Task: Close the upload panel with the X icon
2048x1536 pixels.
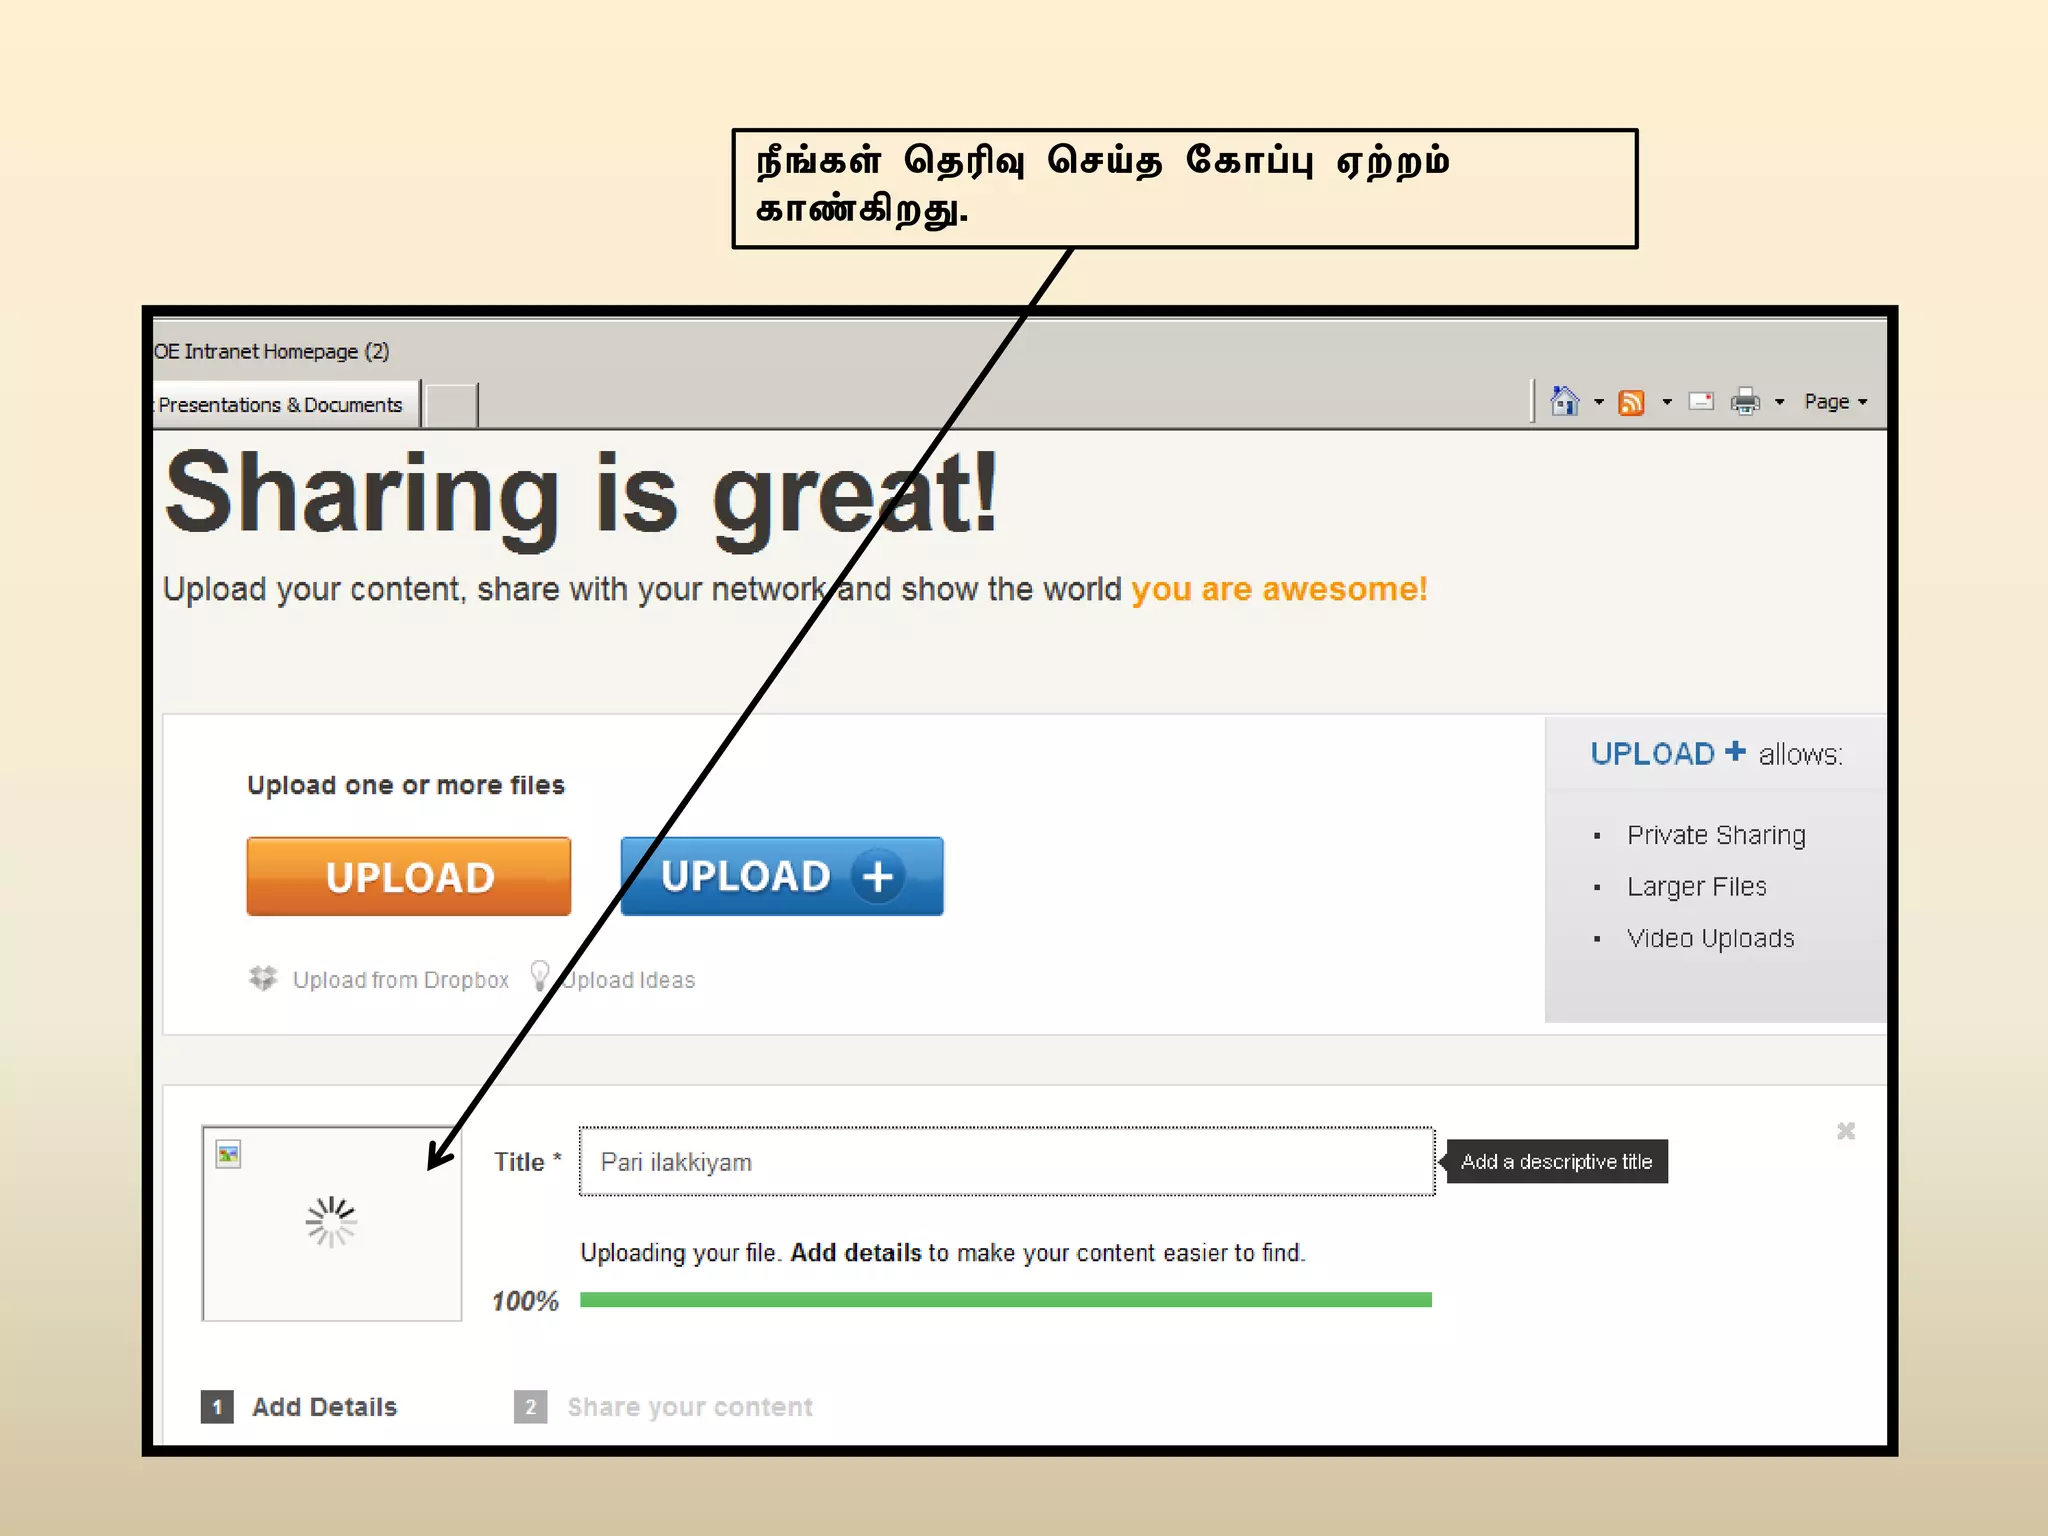Action: coord(1846,1131)
